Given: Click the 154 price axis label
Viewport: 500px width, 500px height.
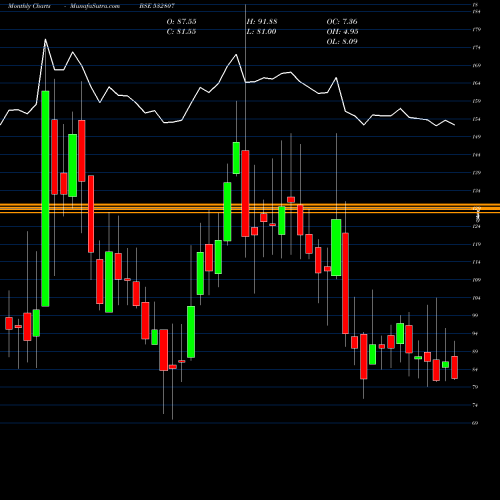Looking at the screenshot, I should 477,119.
